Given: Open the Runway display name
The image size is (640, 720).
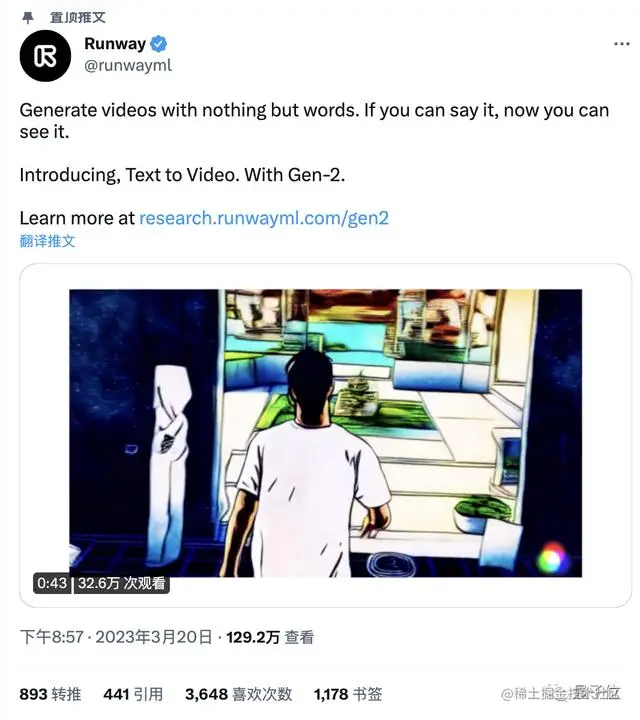Looking at the screenshot, I should 115,44.
